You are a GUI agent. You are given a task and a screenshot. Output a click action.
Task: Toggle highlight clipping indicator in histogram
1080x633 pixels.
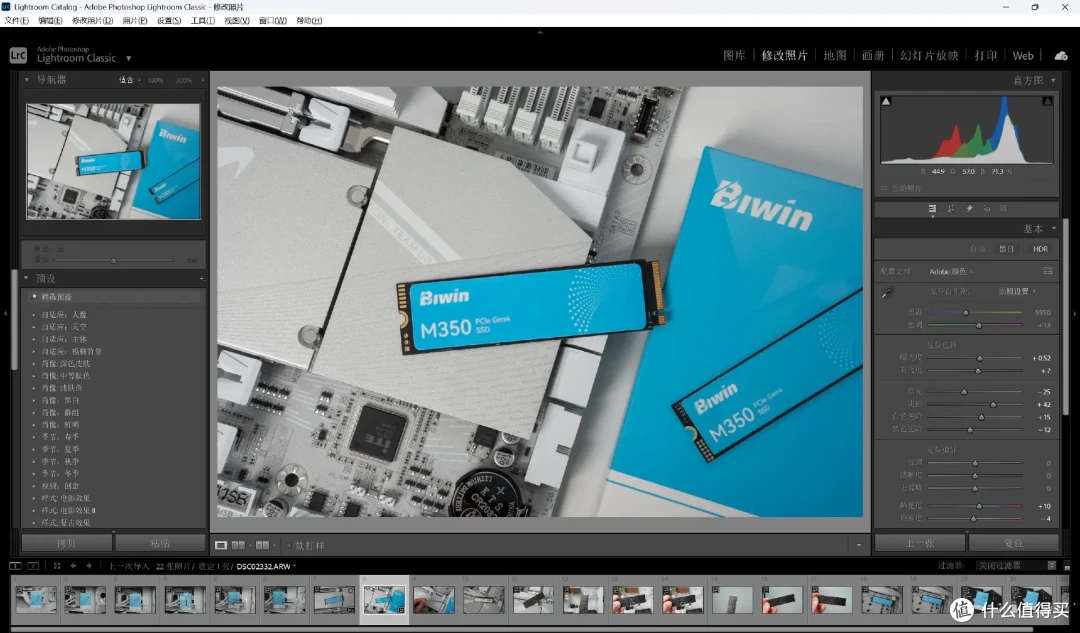pos(1048,101)
